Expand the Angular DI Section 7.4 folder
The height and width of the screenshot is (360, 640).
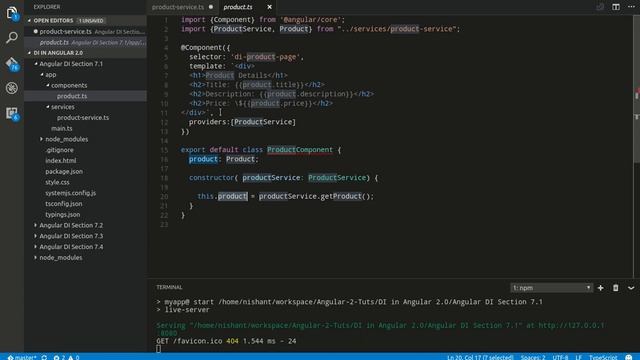pyautogui.click(x=36, y=247)
